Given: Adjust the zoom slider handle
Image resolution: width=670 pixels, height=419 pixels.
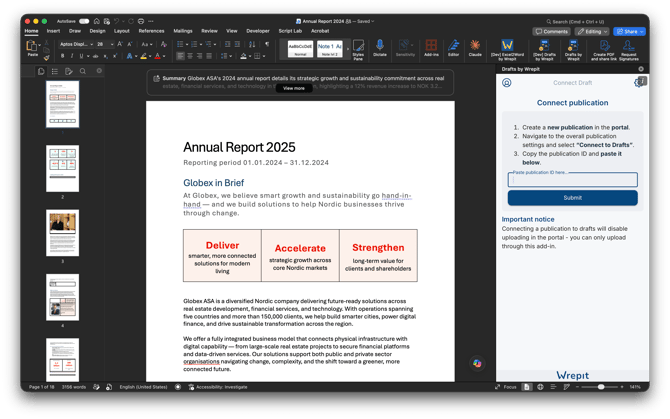Looking at the screenshot, I should [601, 387].
